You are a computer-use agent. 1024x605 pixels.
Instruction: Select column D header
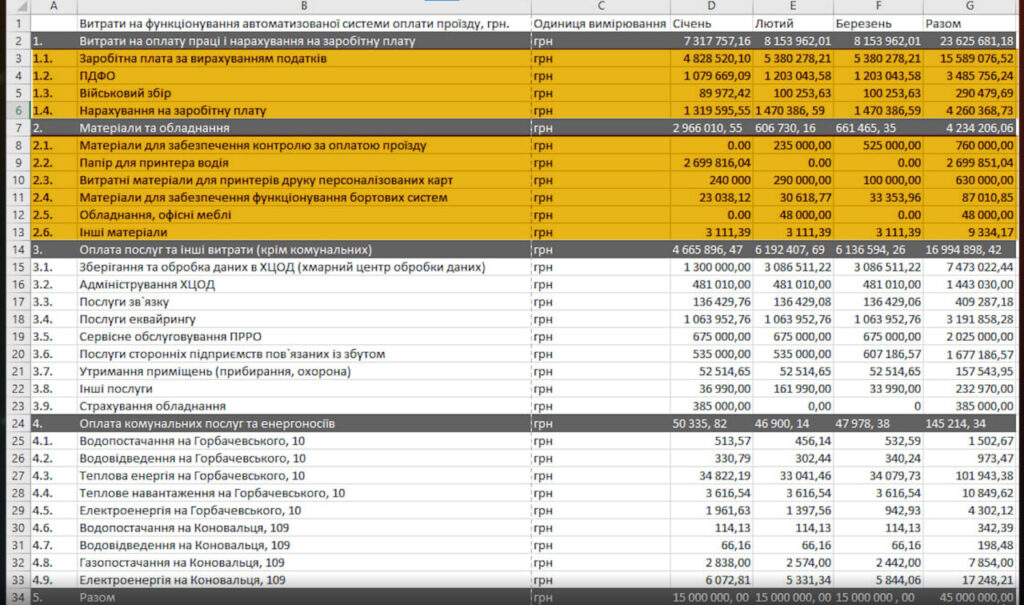click(x=711, y=6)
